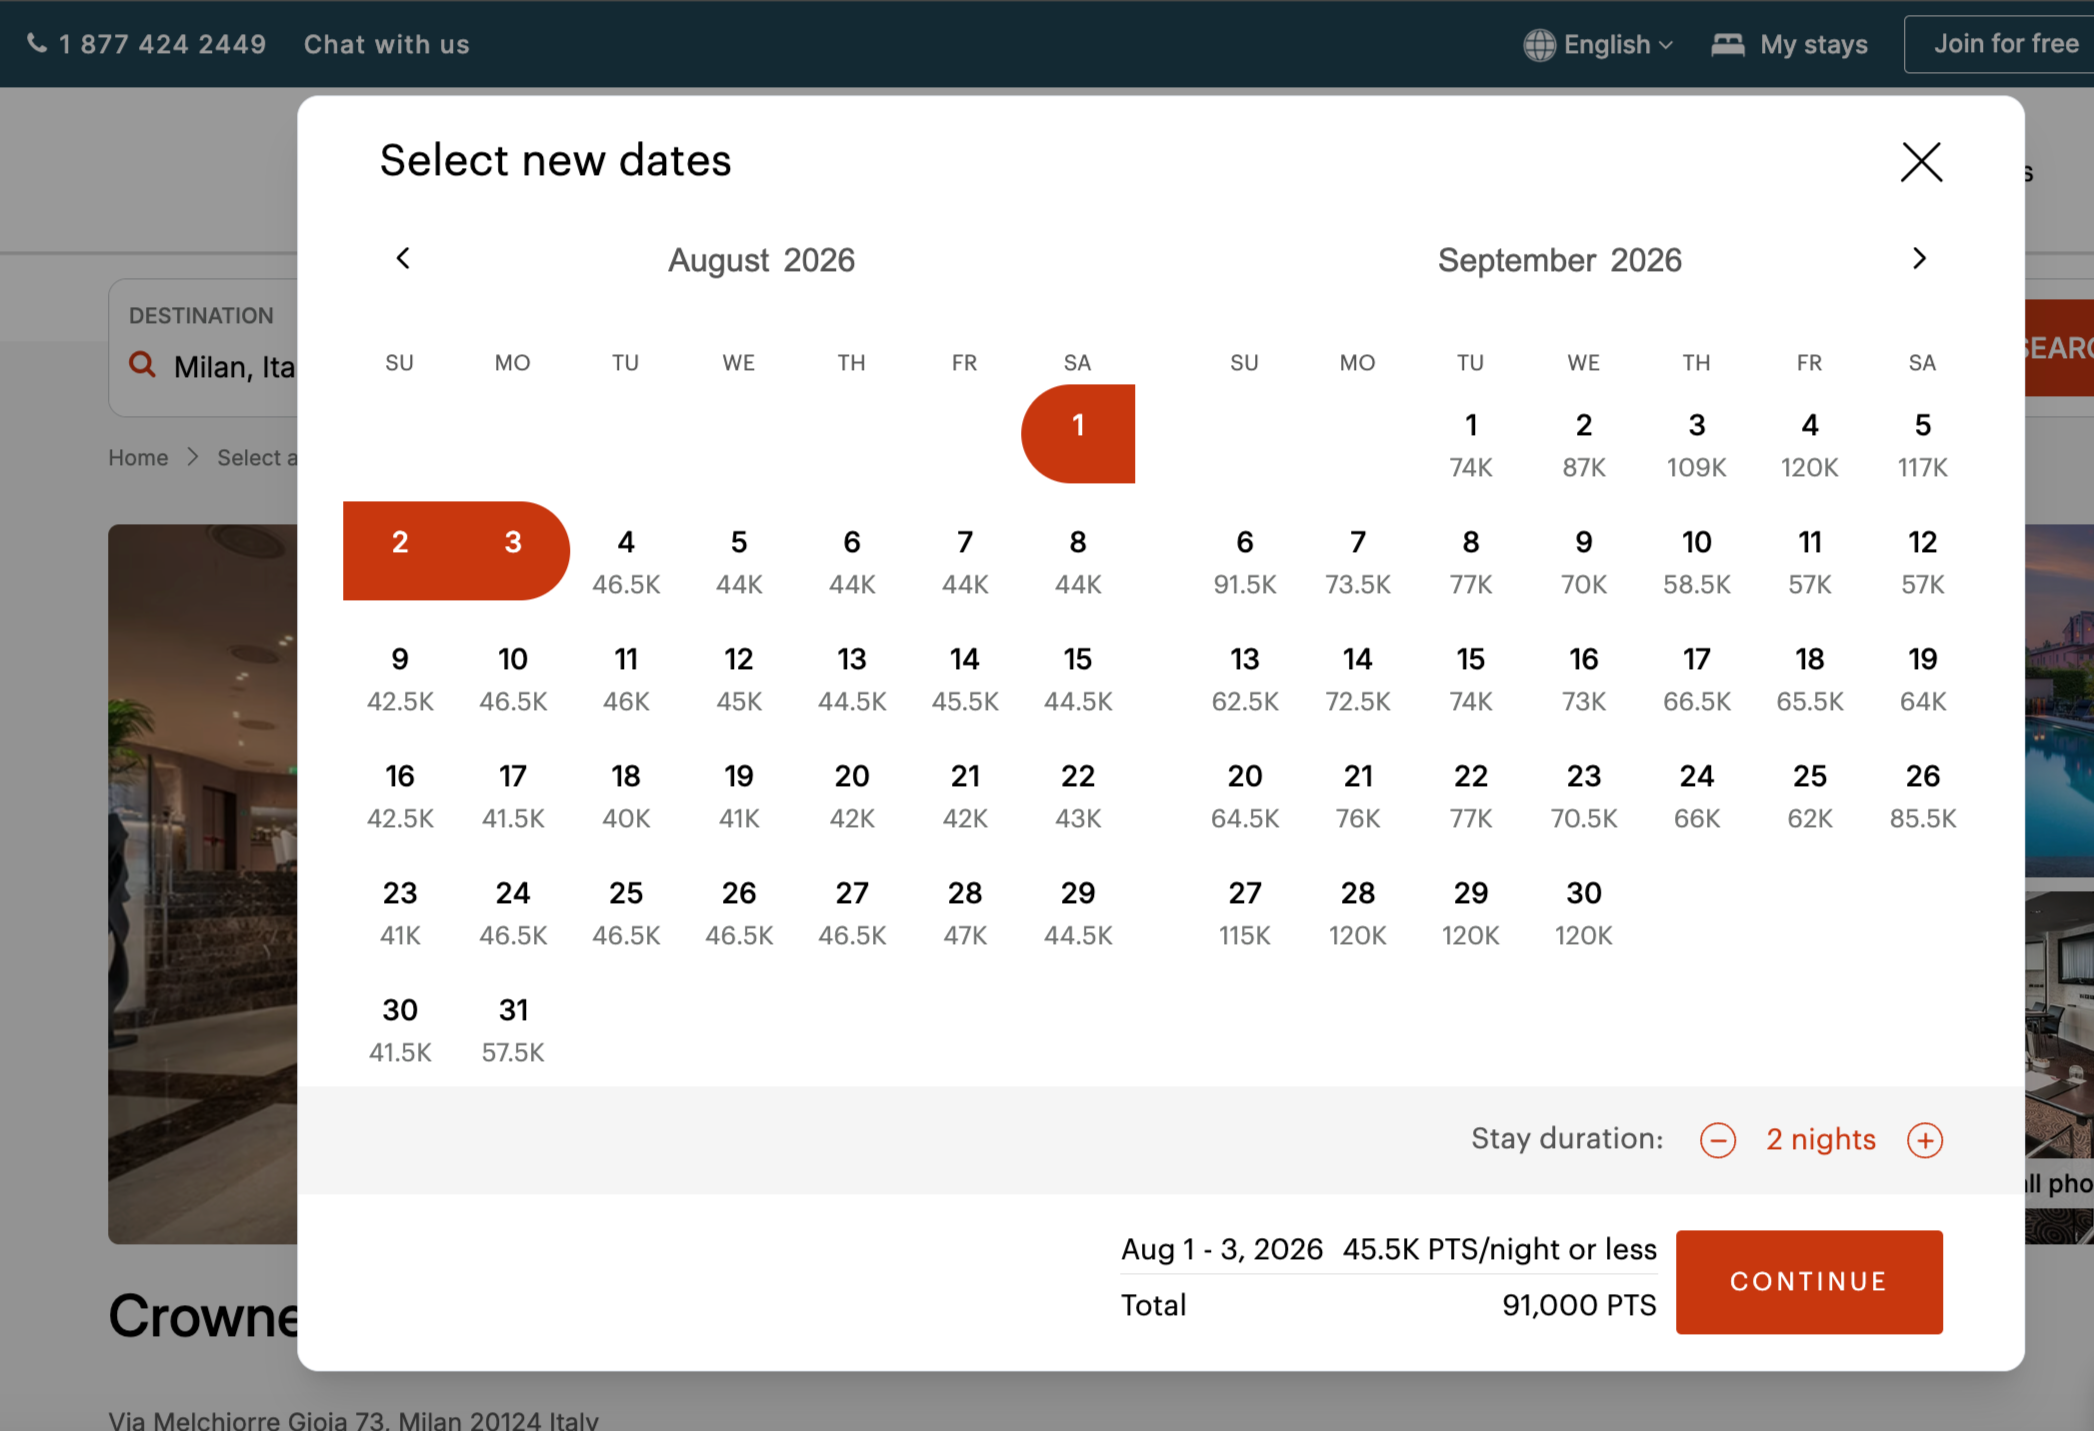
Task: Select August 18 priced at 40K
Action: [x=626, y=795]
